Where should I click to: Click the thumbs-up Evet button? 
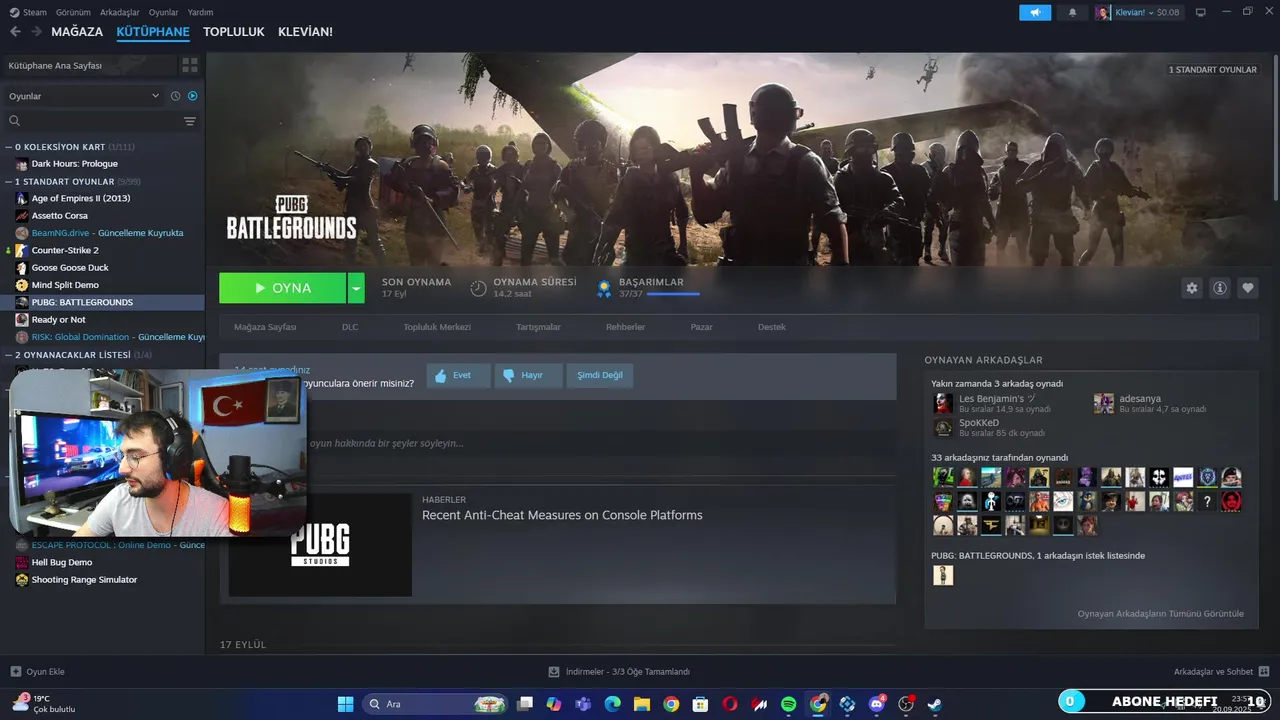(458, 375)
